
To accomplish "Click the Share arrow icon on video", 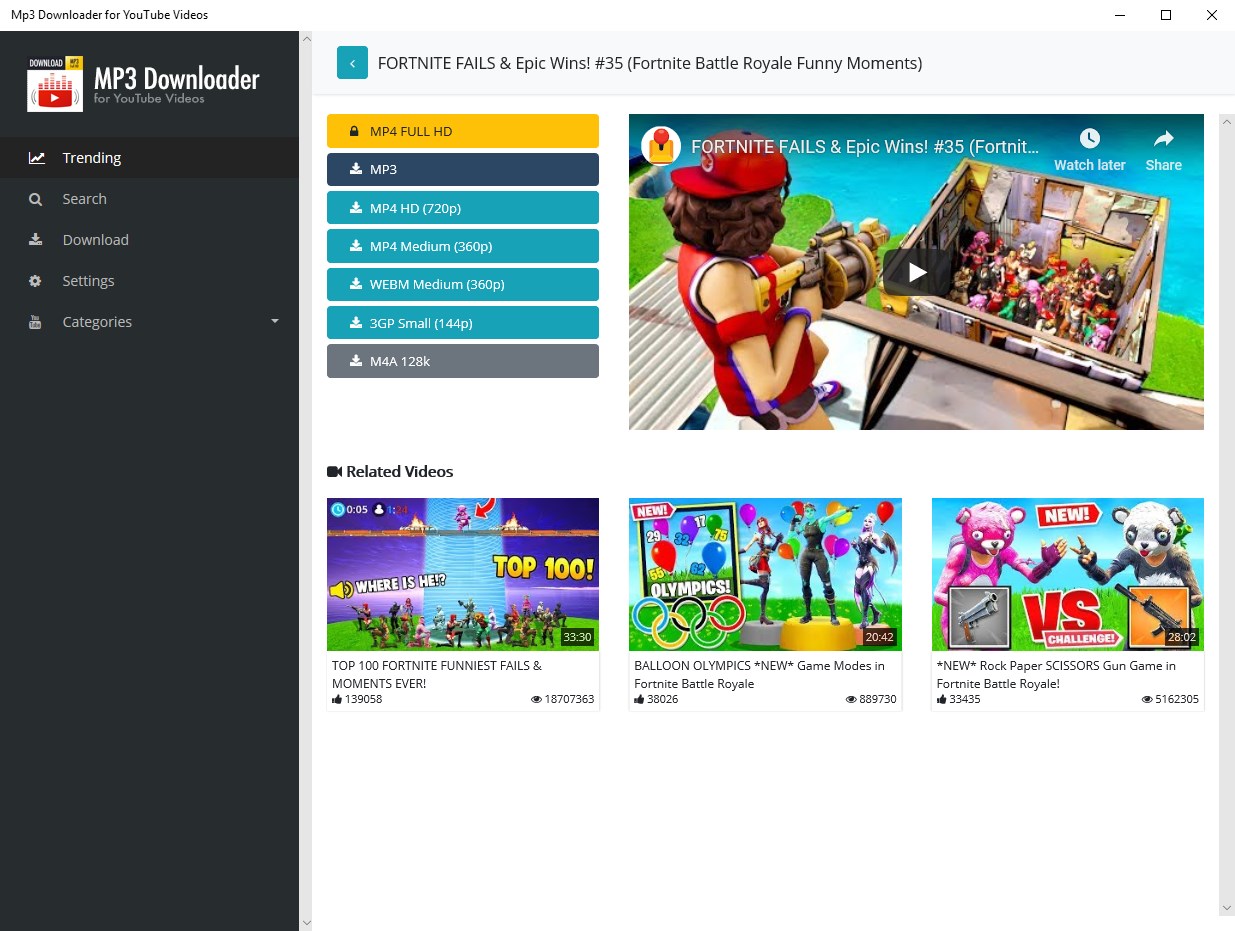I will (1163, 138).
